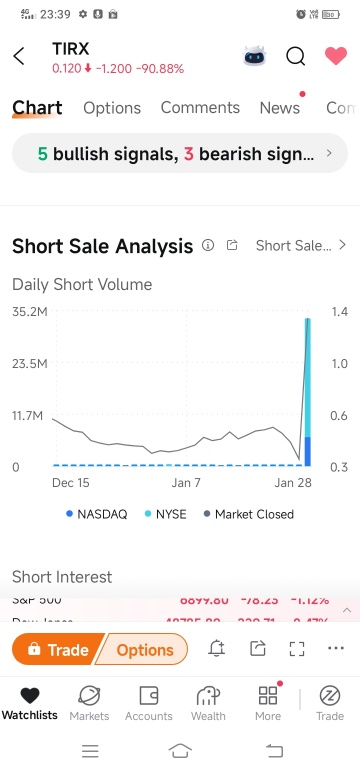Viewport: 360px width, 772px height.
Task: Open the News tab
Action: tap(280, 108)
